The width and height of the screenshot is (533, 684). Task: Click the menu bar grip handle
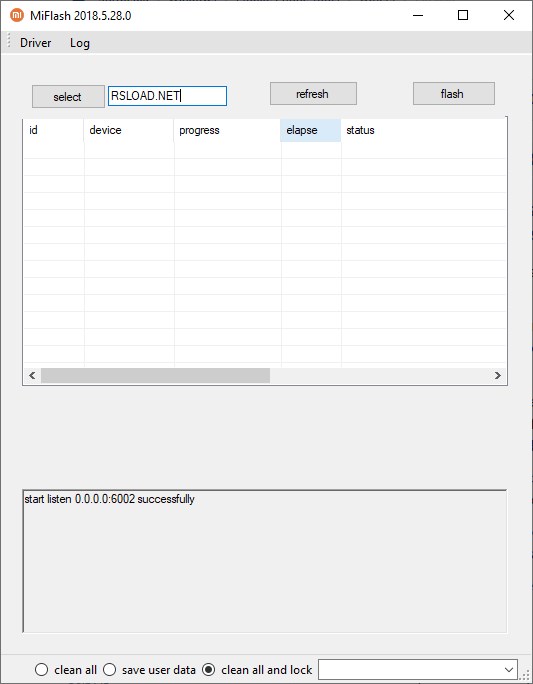[8, 42]
